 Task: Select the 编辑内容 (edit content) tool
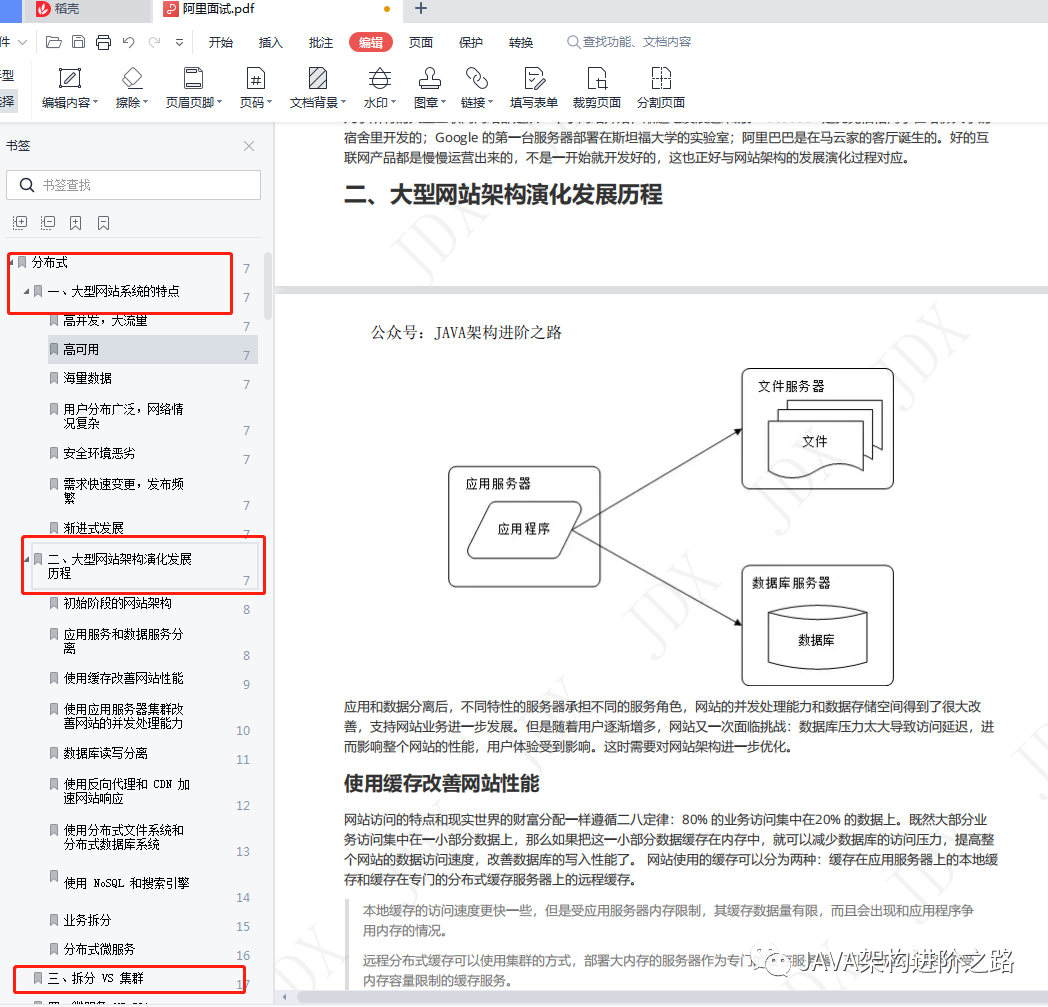[68, 87]
